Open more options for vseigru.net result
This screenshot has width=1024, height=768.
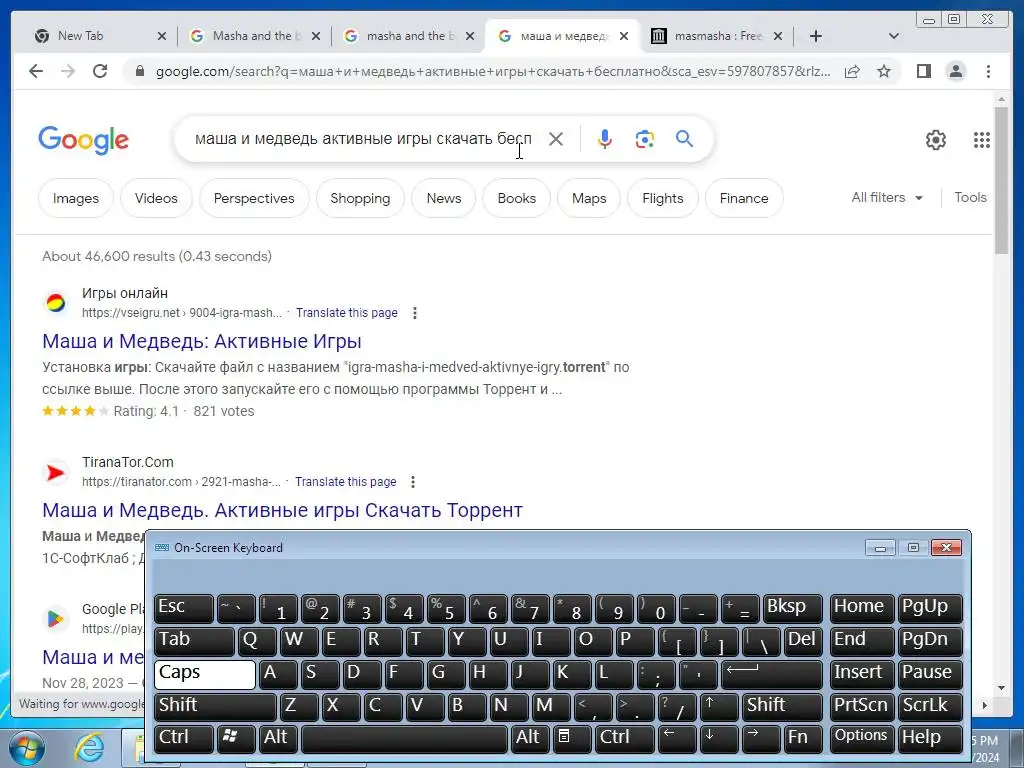tap(415, 313)
